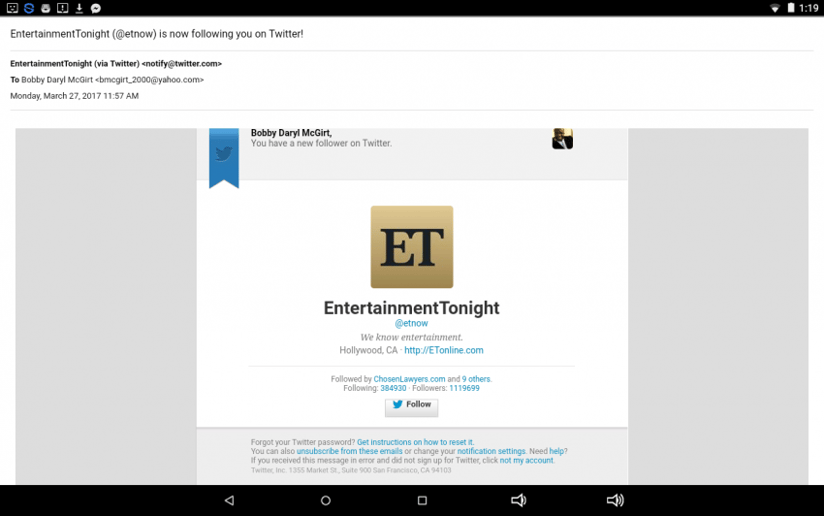Tap the Android home circle button
The height and width of the screenshot is (516, 824).
point(326,500)
